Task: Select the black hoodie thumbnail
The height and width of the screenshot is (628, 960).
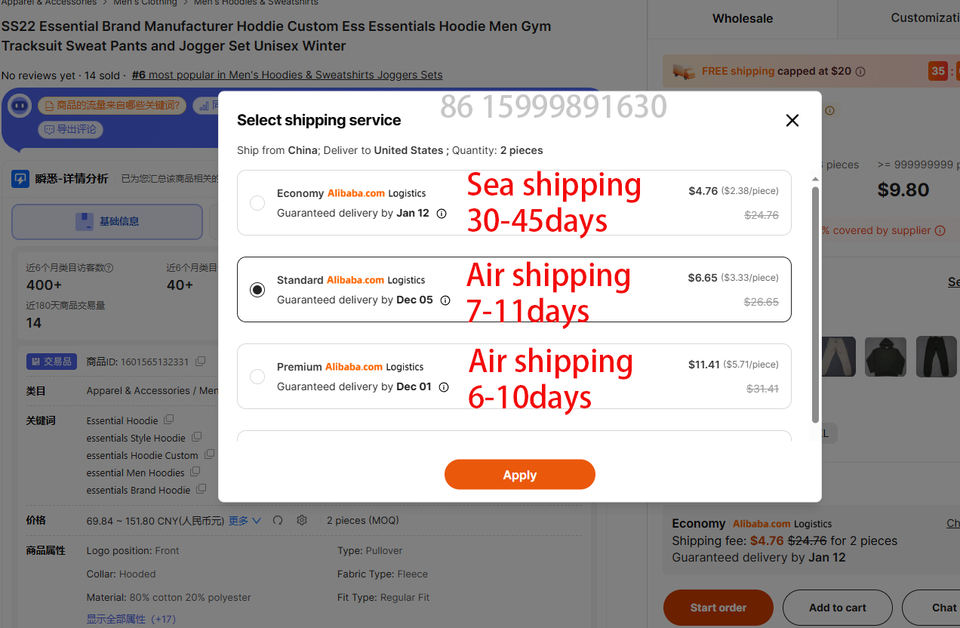Action: point(885,356)
